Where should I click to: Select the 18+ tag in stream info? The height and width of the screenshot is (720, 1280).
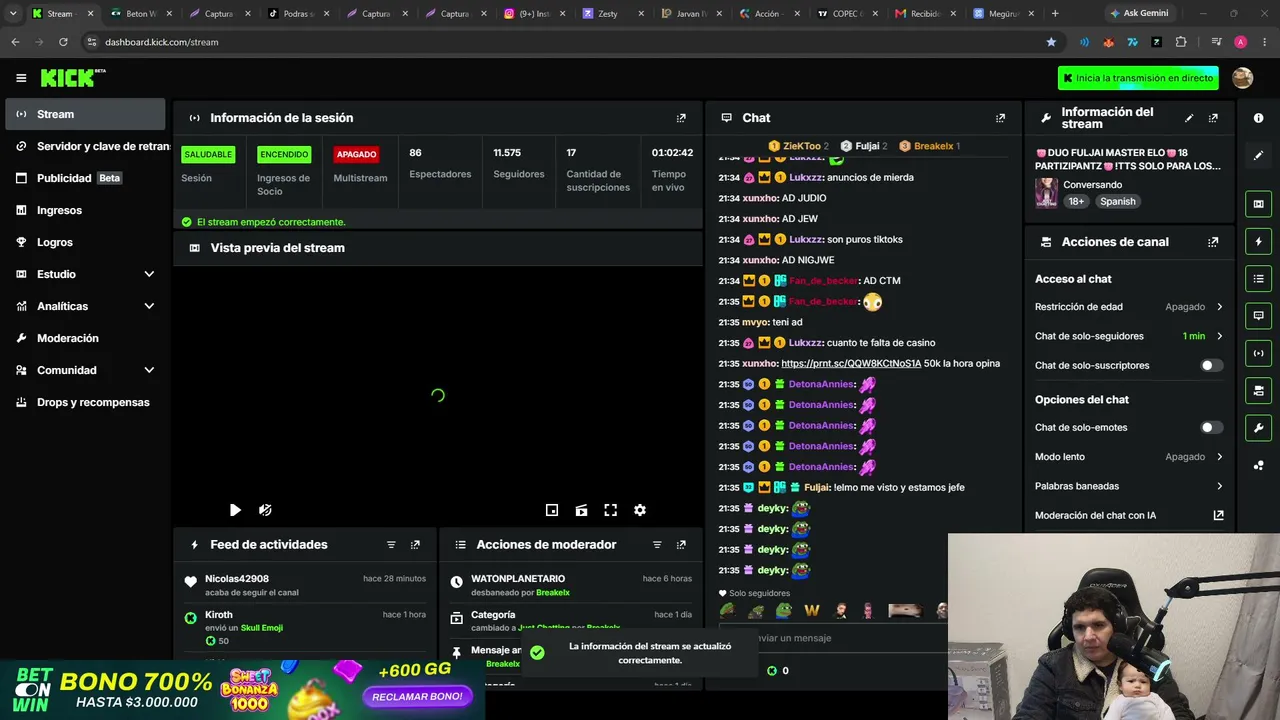(x=1076, y=201)
